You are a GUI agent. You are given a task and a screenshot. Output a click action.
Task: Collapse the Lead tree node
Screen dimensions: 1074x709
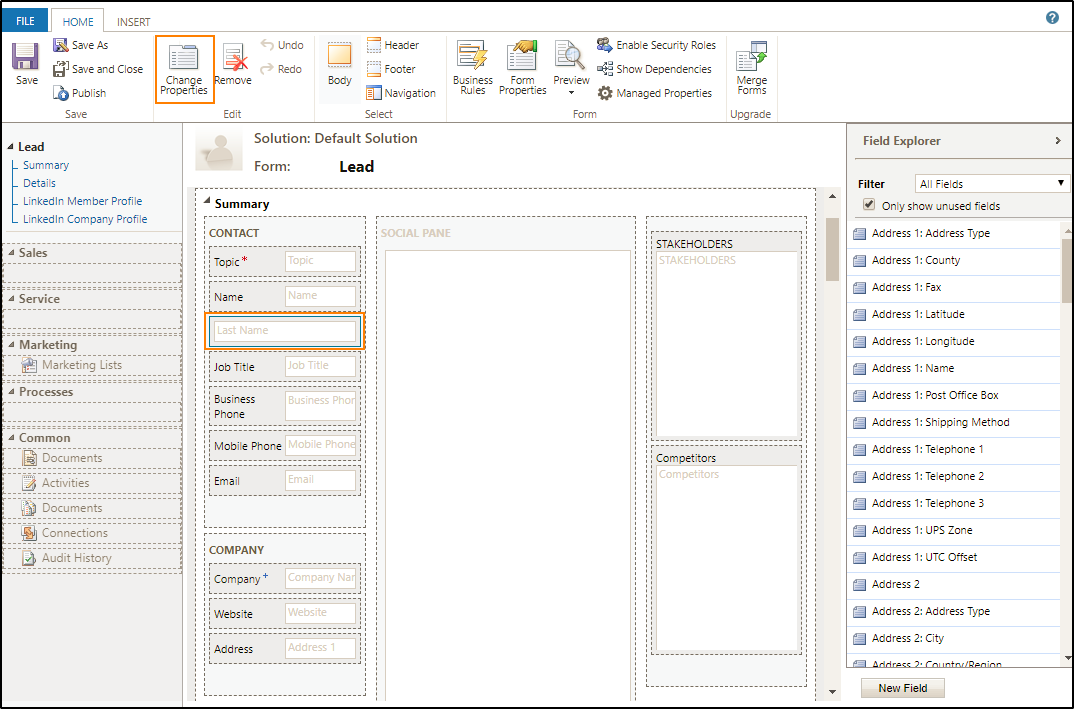pos(10,147)
